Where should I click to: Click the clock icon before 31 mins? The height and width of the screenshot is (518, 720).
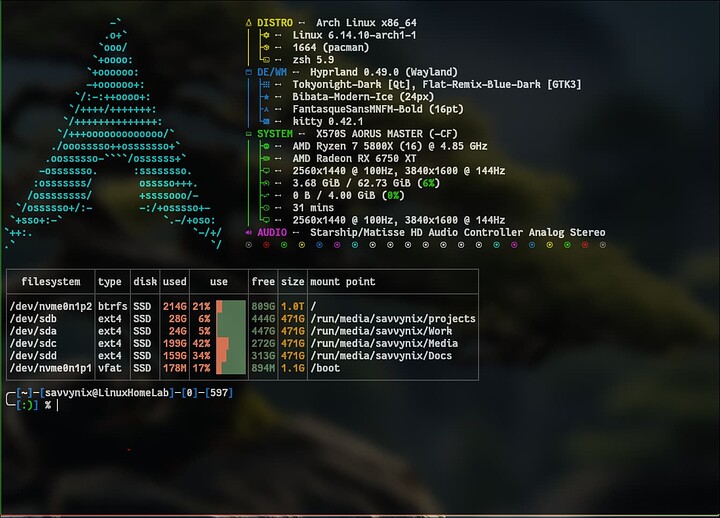point(266,208)
